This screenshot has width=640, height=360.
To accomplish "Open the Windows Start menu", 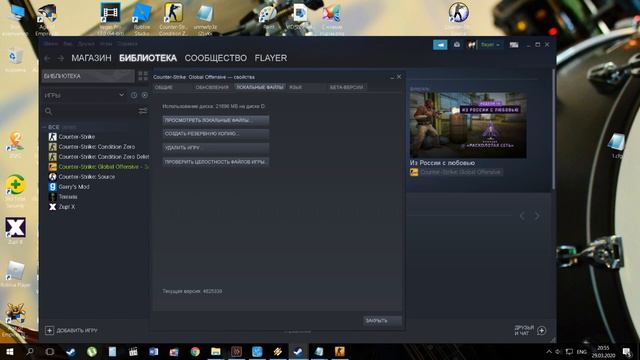I will pos(9,352).
